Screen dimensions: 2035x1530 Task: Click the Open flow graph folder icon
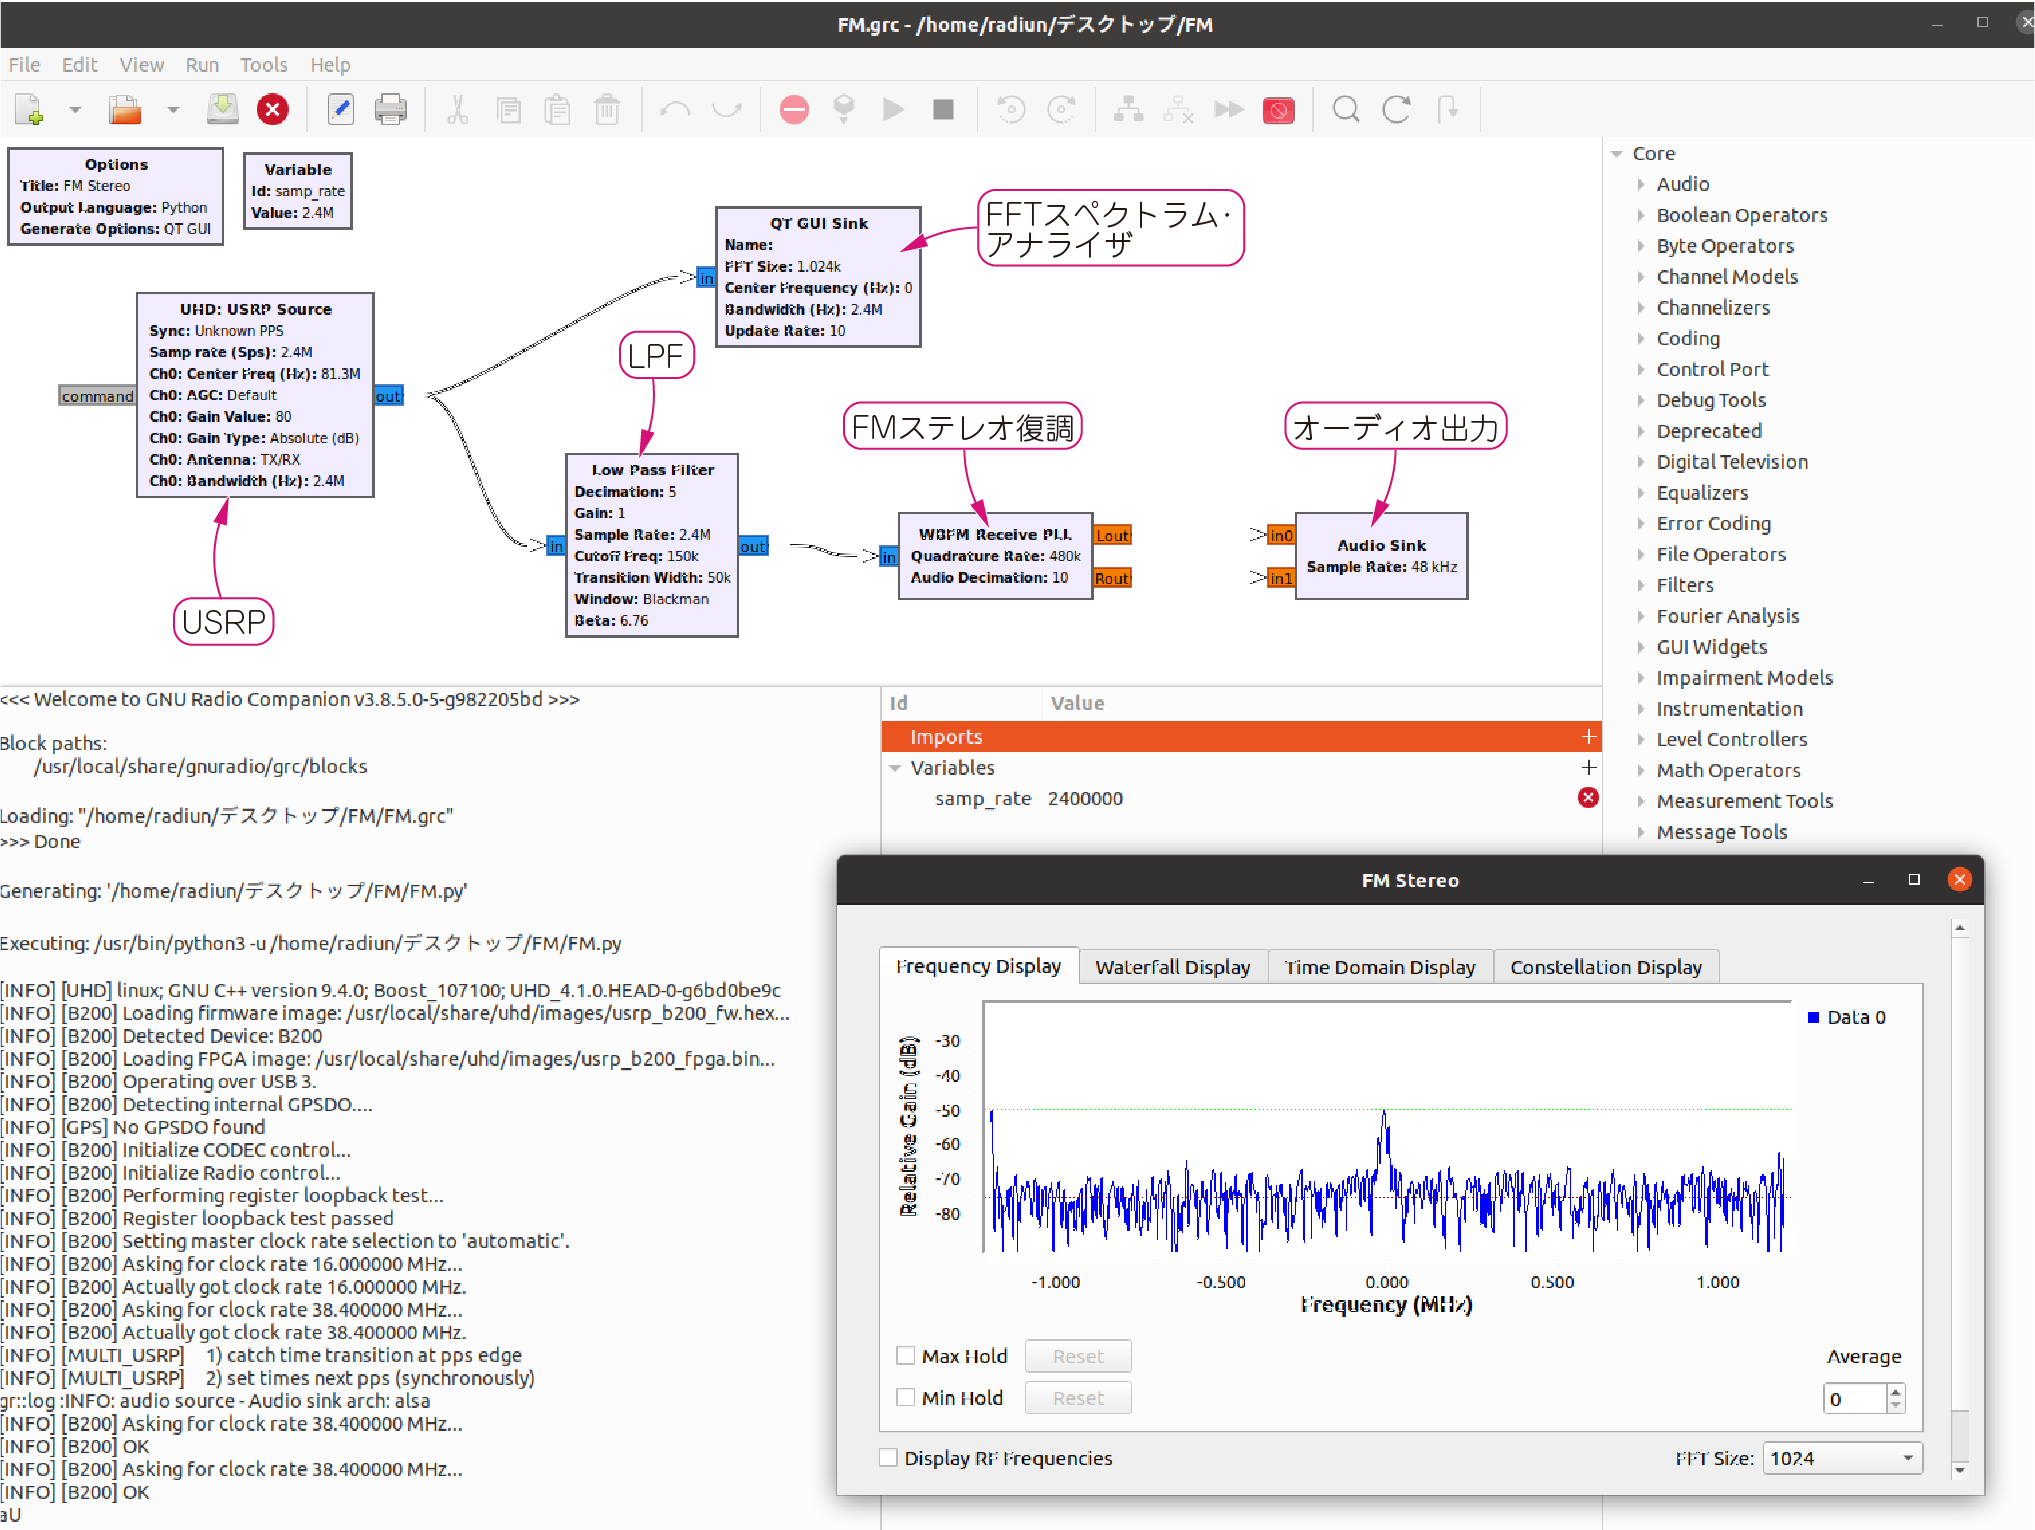pyautogui.click(x=125, y=109)
